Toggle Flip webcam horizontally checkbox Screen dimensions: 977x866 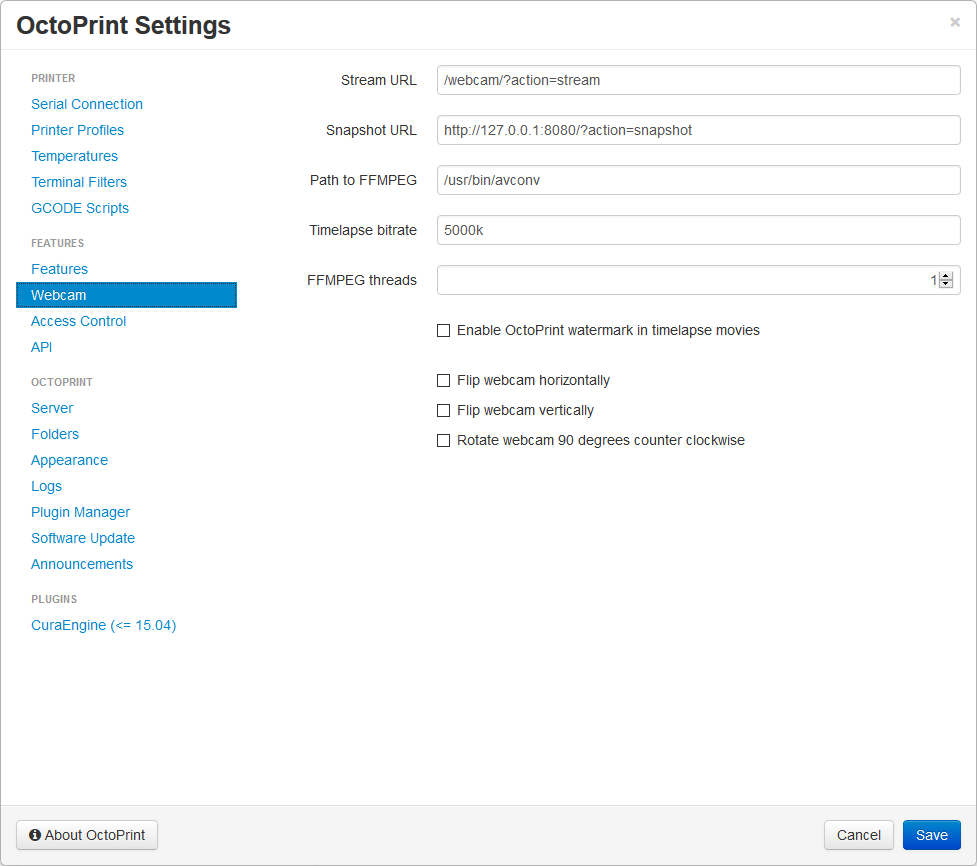click(x=444, y=380)
